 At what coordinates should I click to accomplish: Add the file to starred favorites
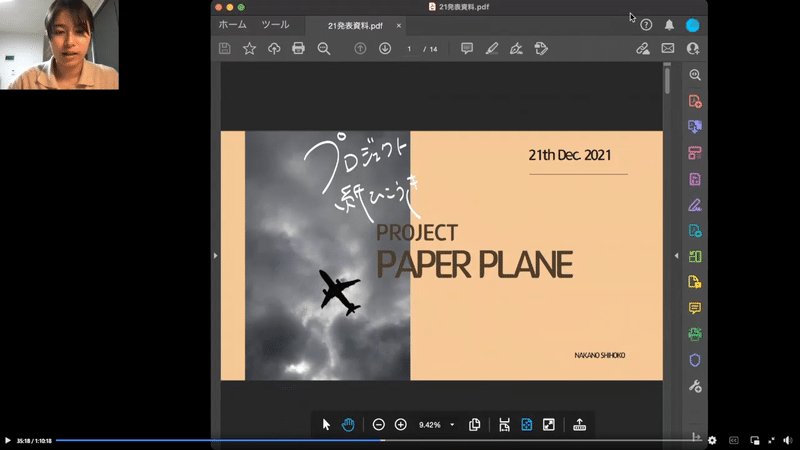[x=249, y=48]
